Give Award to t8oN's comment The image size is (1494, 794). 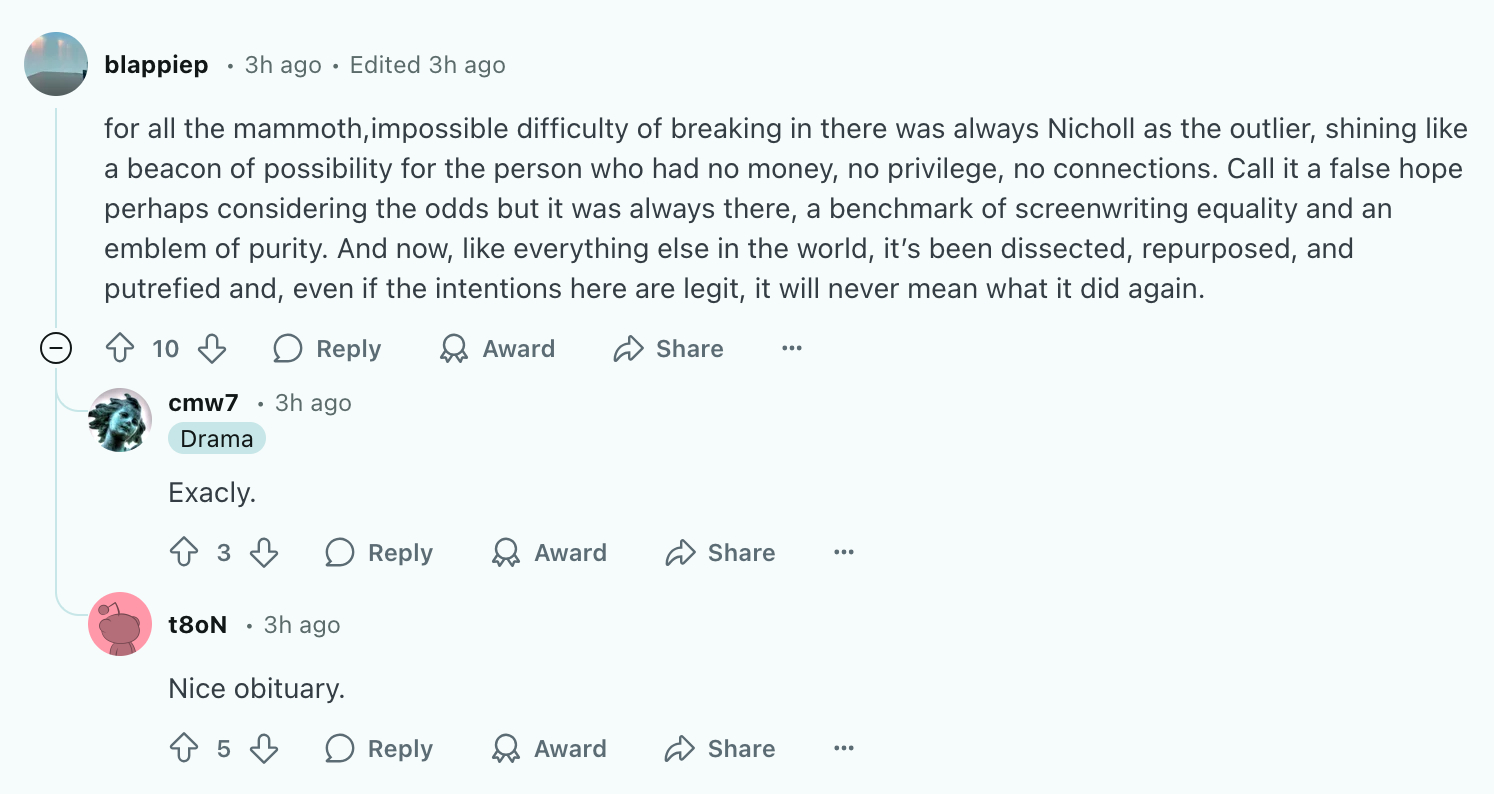click(x=550, y=749)
